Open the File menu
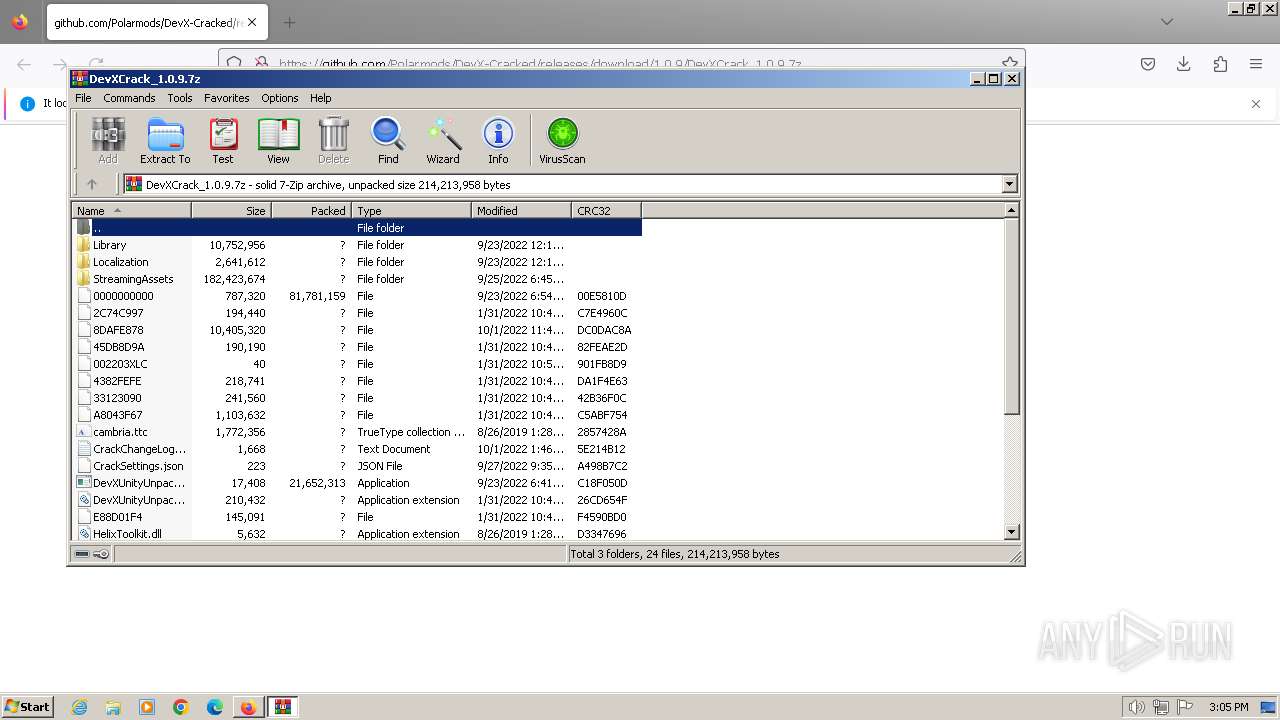The height and width of the screenshot is (720, 1280). click(83, 98)
